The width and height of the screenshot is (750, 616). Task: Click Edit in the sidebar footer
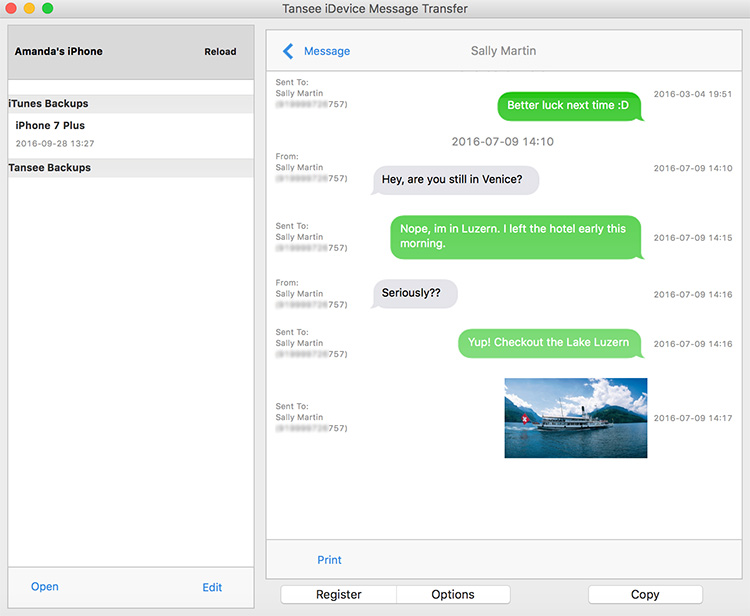pos(212,587)
